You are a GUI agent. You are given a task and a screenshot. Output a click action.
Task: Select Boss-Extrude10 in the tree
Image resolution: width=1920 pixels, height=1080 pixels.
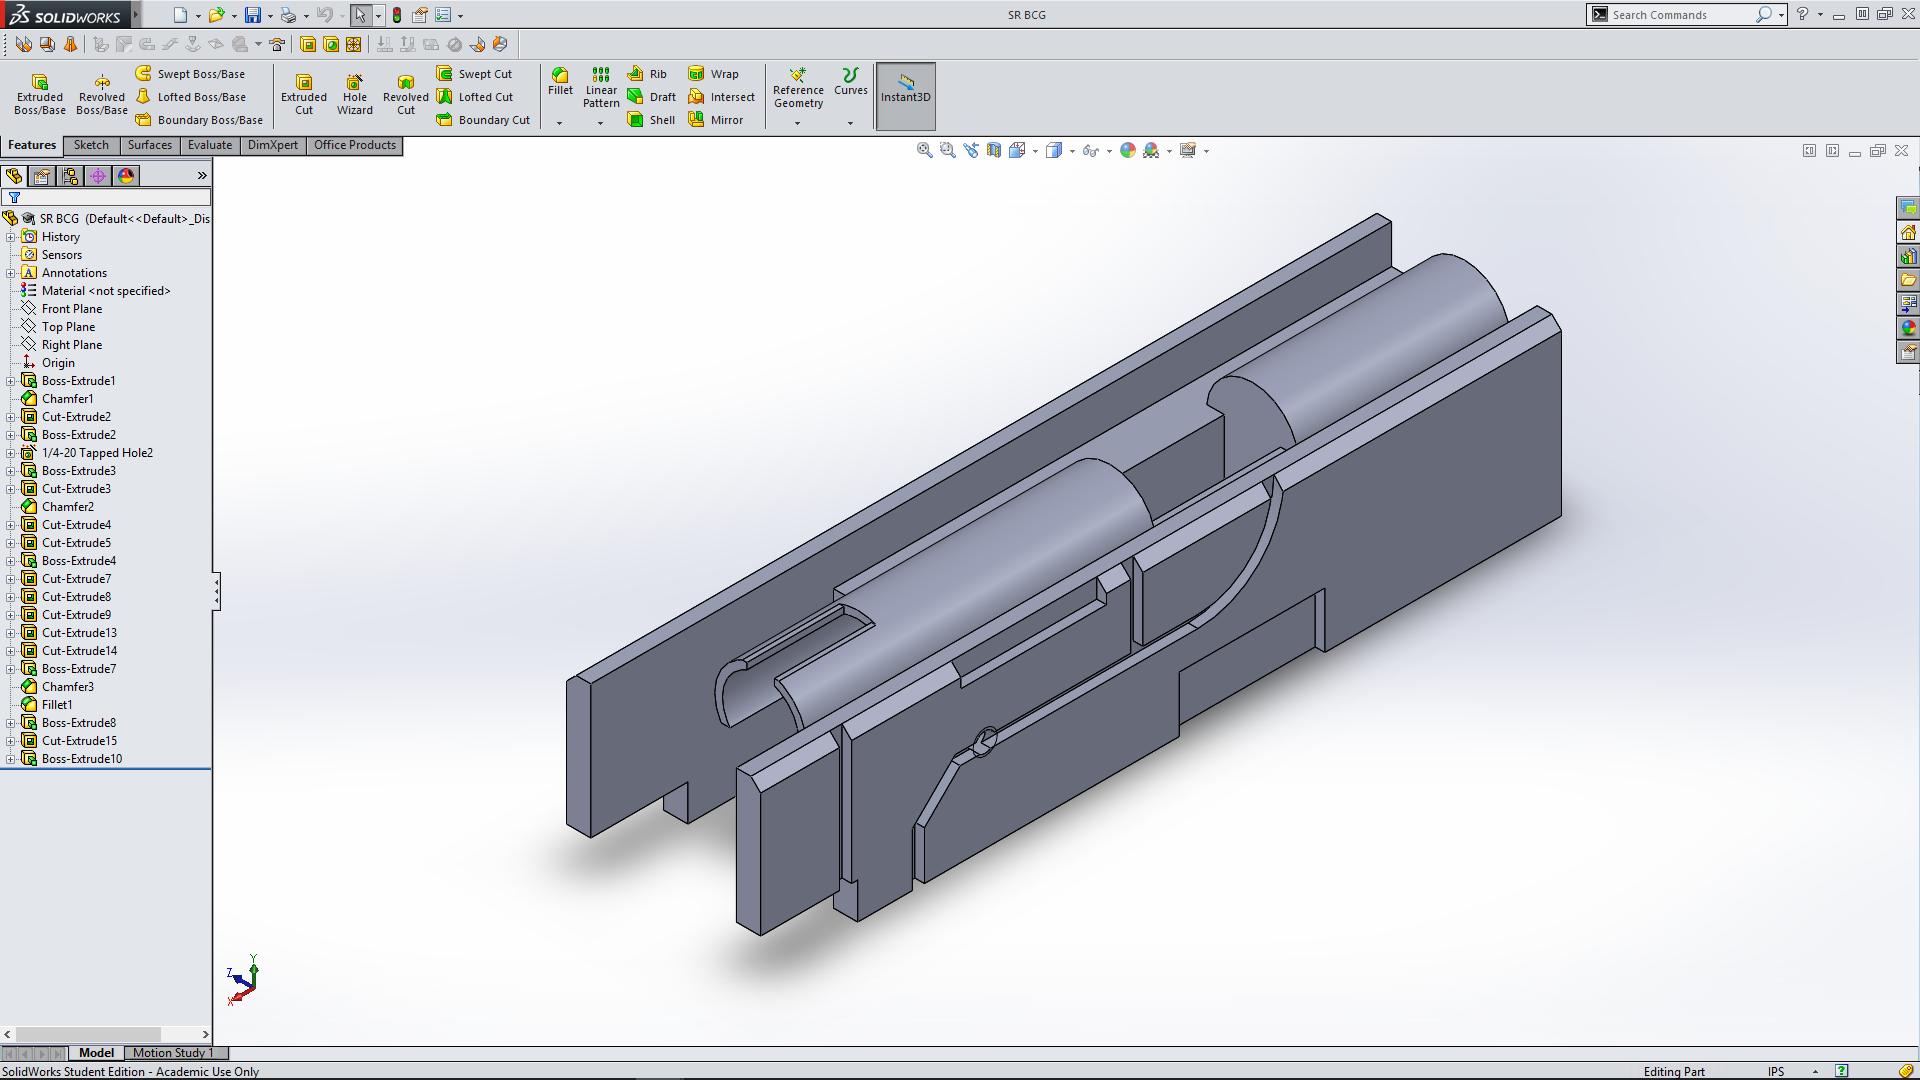(x=81, y=759)
